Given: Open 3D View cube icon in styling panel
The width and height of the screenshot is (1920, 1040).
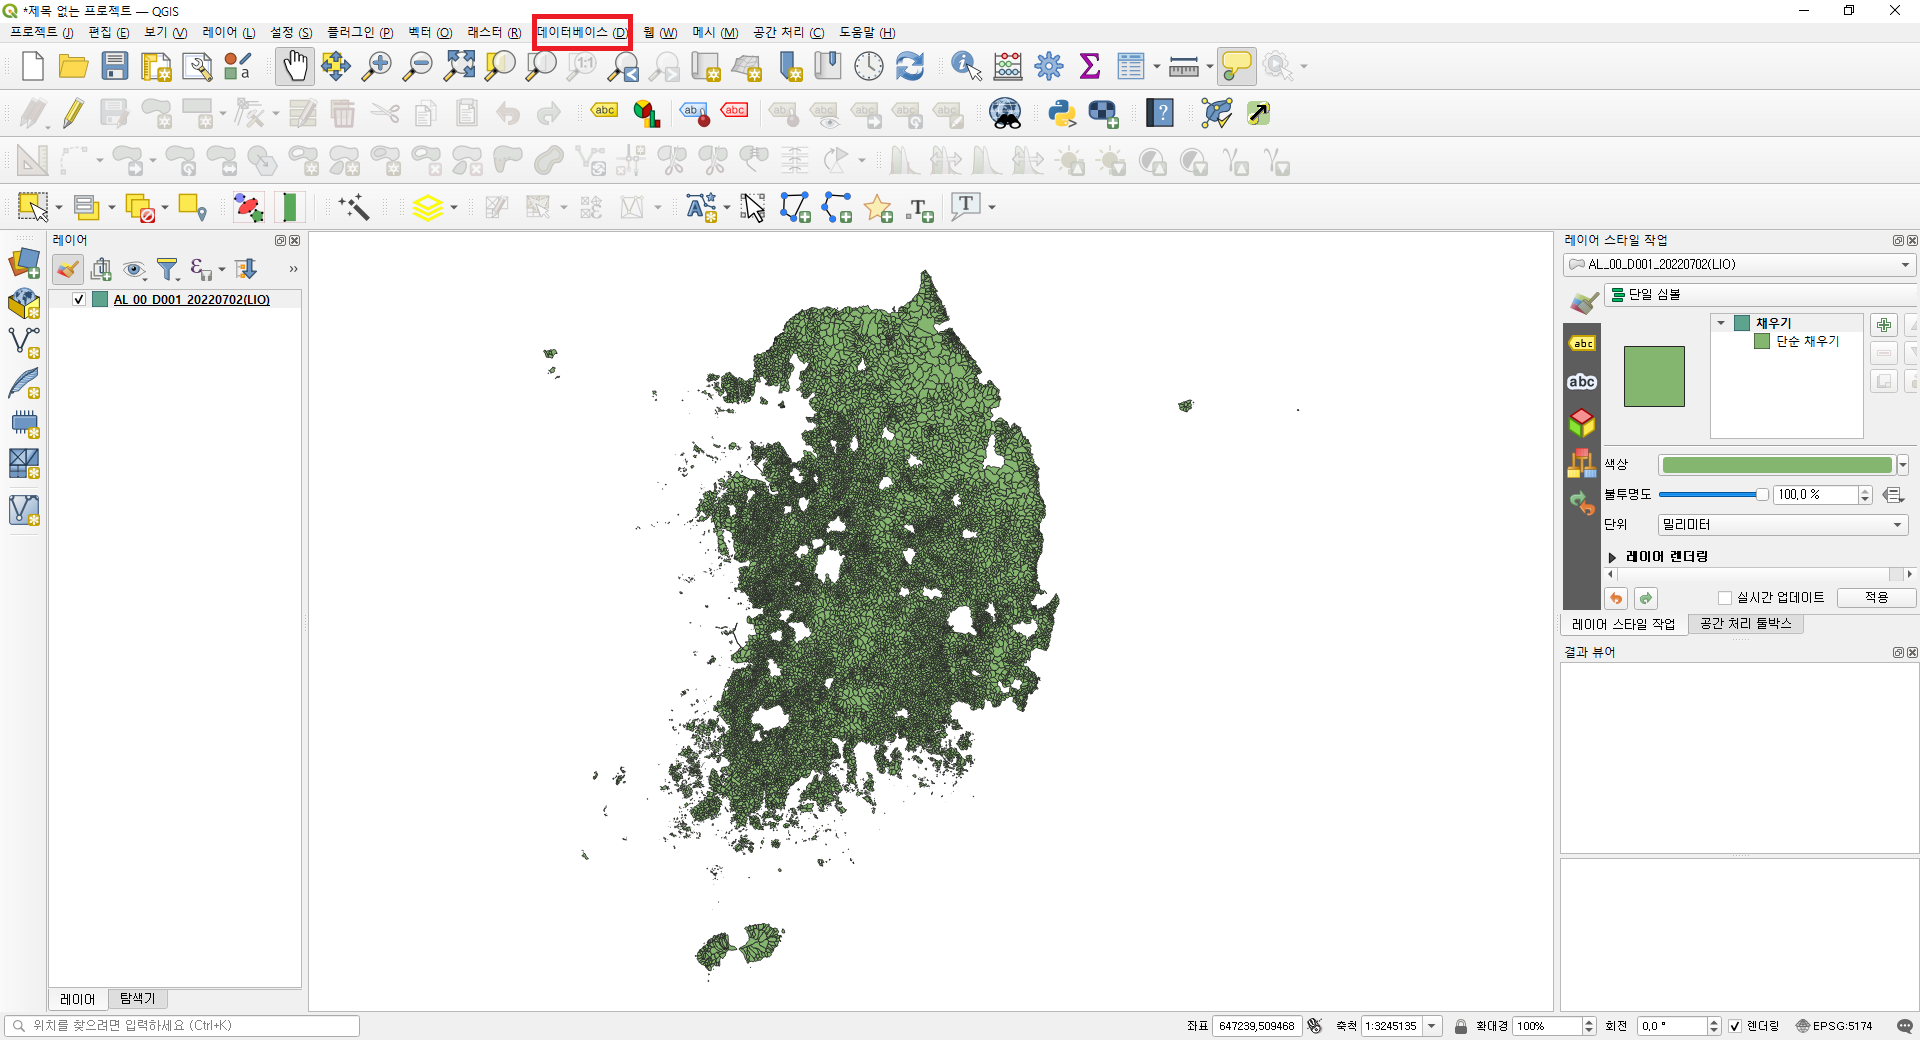Looking at the screenshot, I should (x=1582, y=422).
